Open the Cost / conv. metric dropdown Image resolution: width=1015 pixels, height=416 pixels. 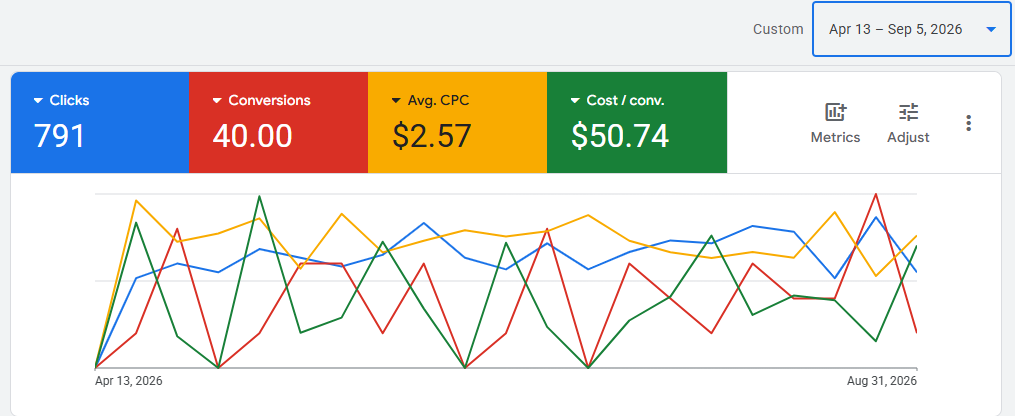575,101
